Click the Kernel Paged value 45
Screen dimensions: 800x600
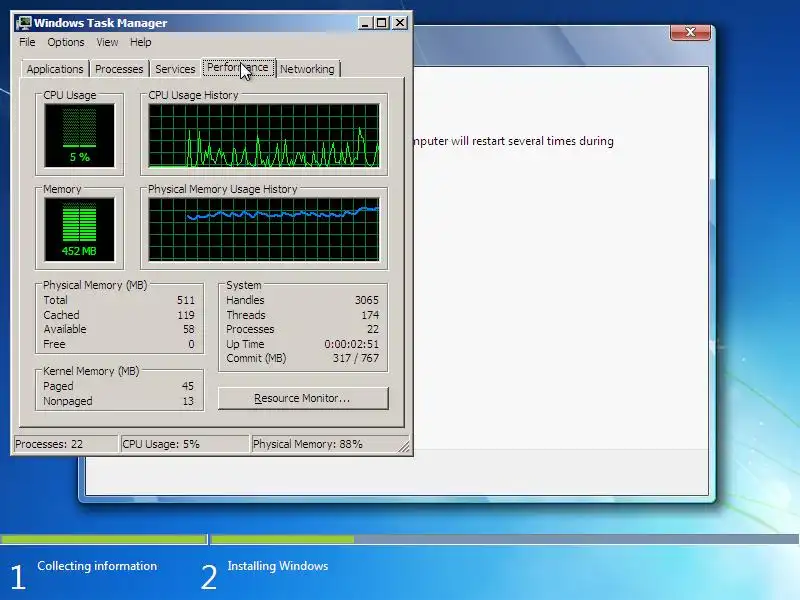click(188, 386)
